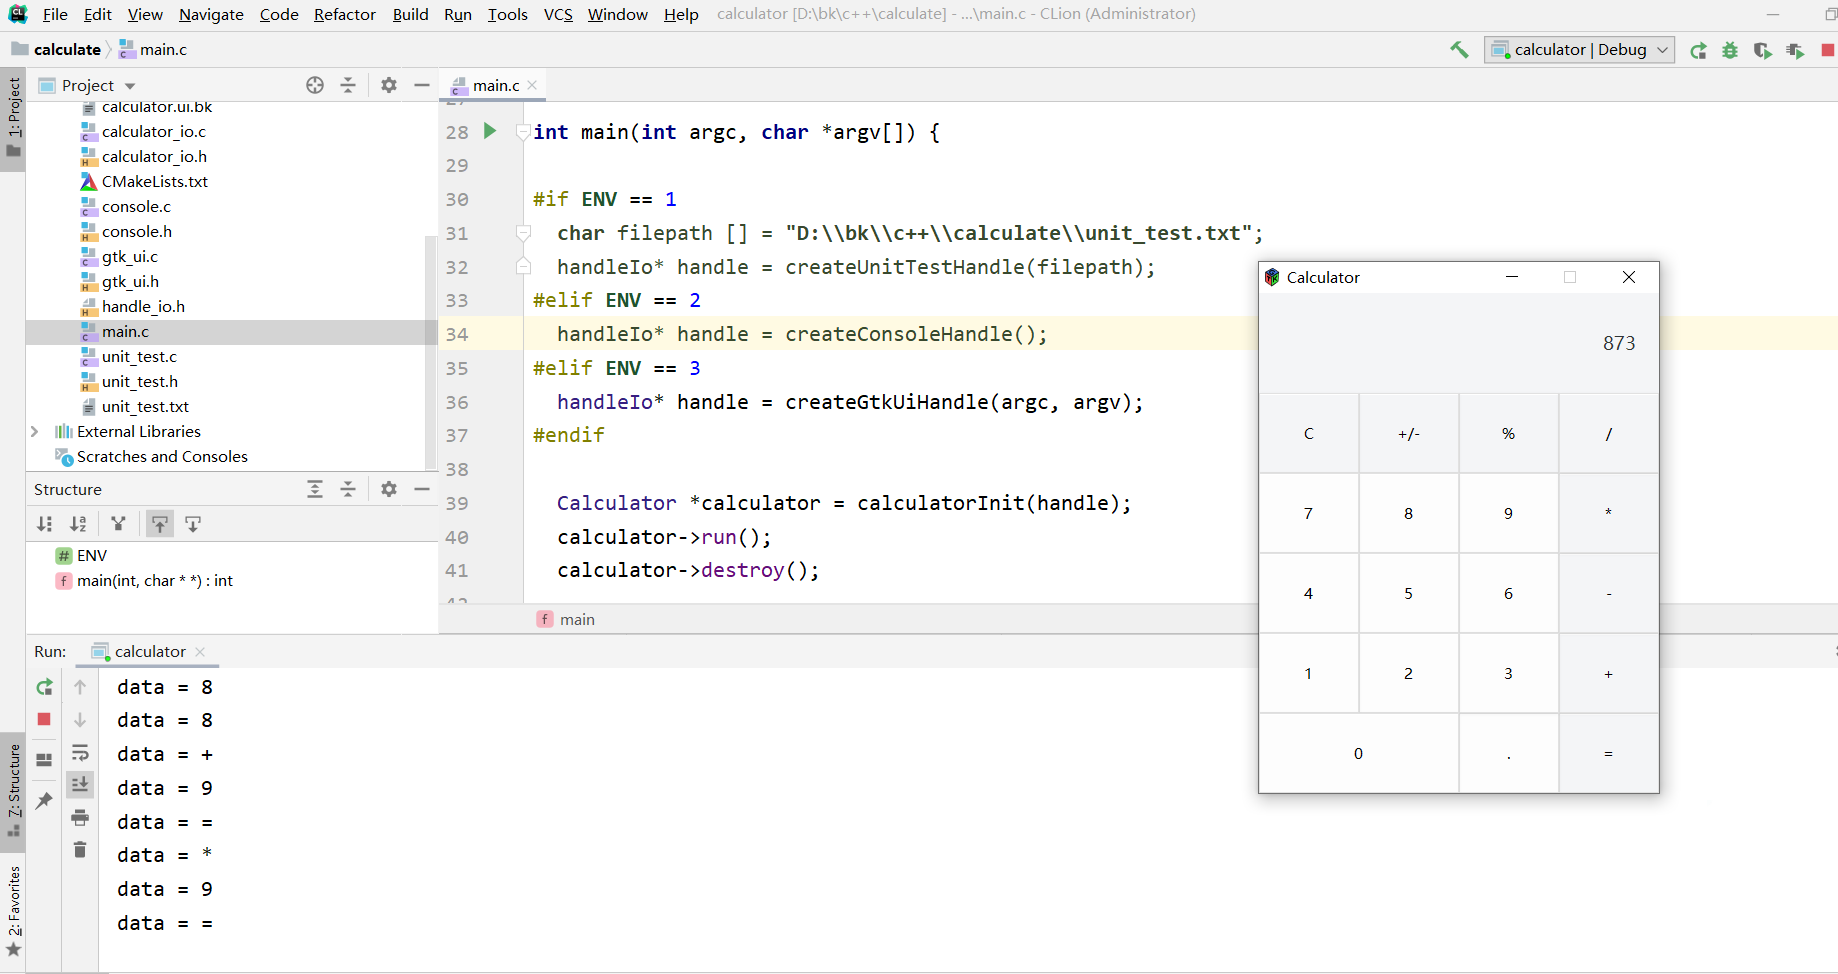The height and width of the screenshot is (974, 1838).
Task: Open the Build menu
Action: pos(410,14)
